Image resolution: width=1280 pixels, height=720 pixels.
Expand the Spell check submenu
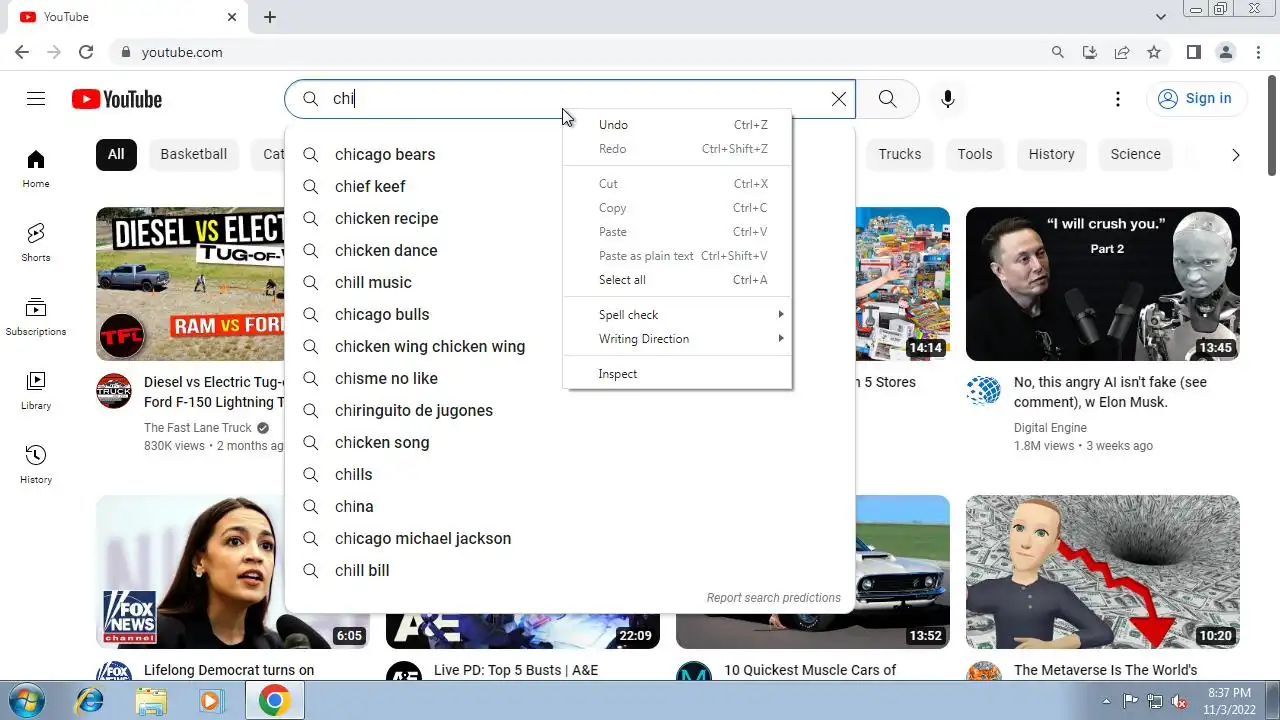[x=677, y=315]
